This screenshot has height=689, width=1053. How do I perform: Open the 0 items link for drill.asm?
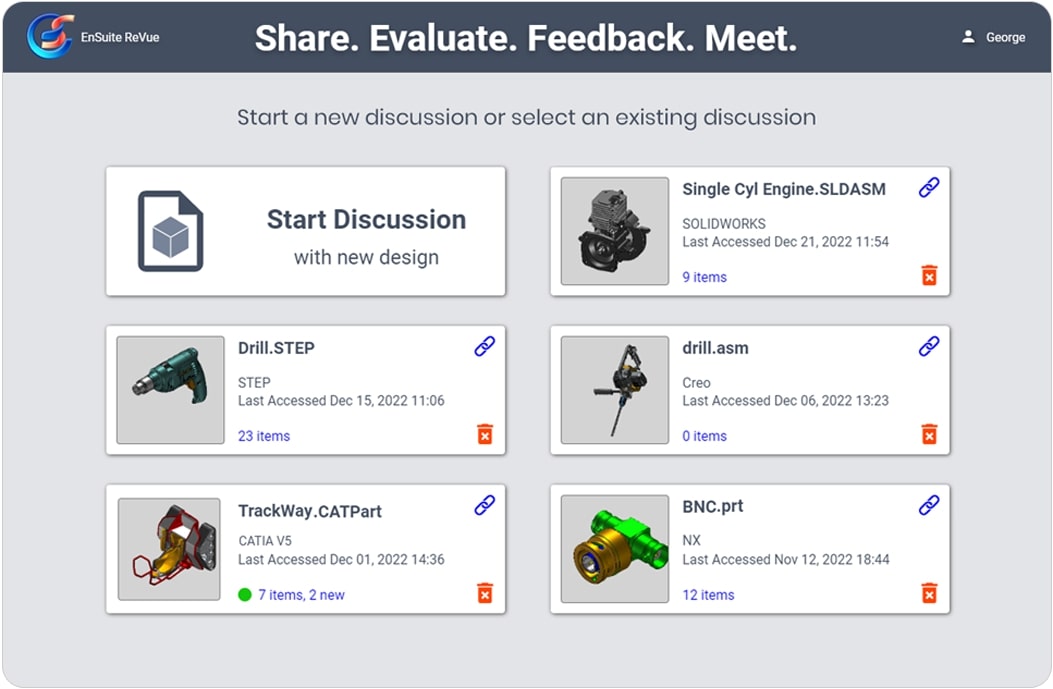tap(704, 436)
